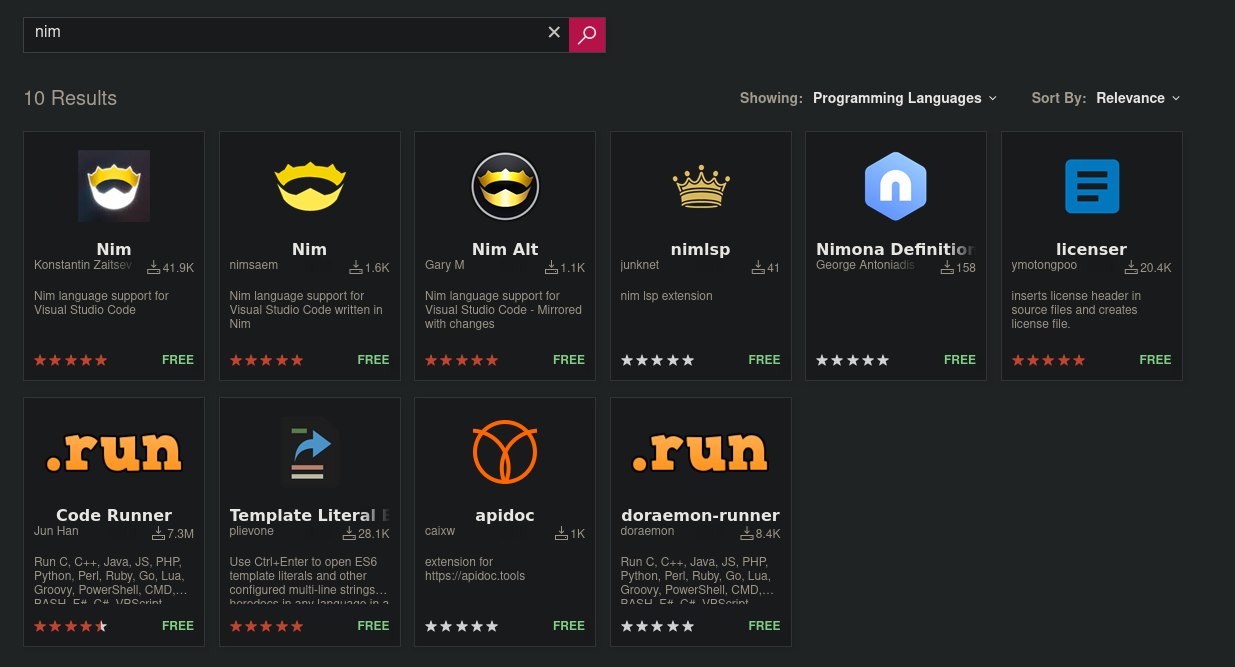Click description 'extension for https://apidoc.tools'

click(x=475, y=569)
